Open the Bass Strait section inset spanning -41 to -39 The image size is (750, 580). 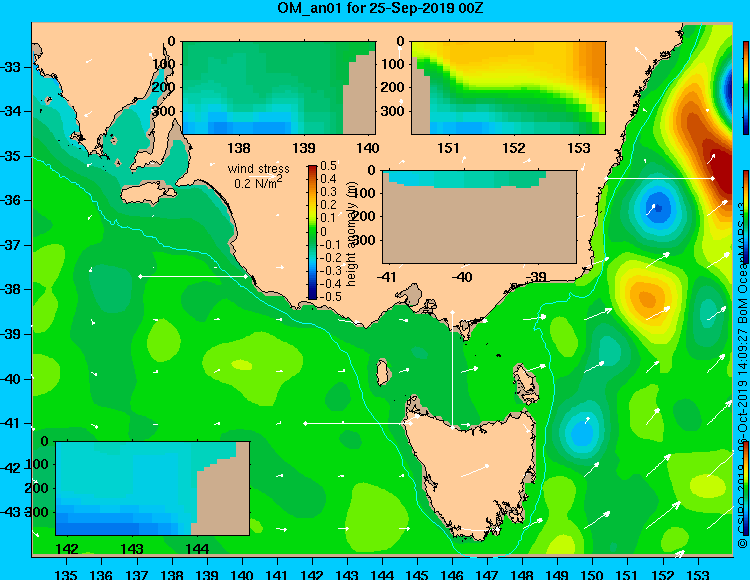pos(480,217)
